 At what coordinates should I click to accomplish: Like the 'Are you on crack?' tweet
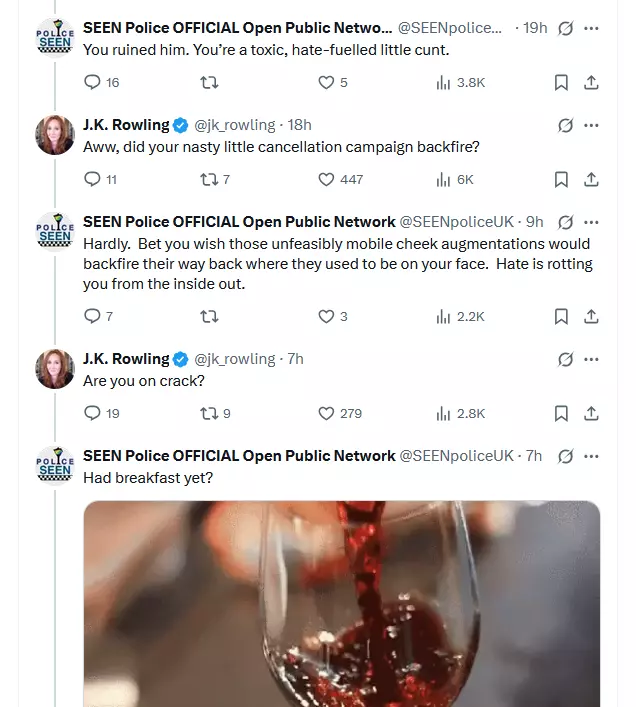click(x=340, y=413)
